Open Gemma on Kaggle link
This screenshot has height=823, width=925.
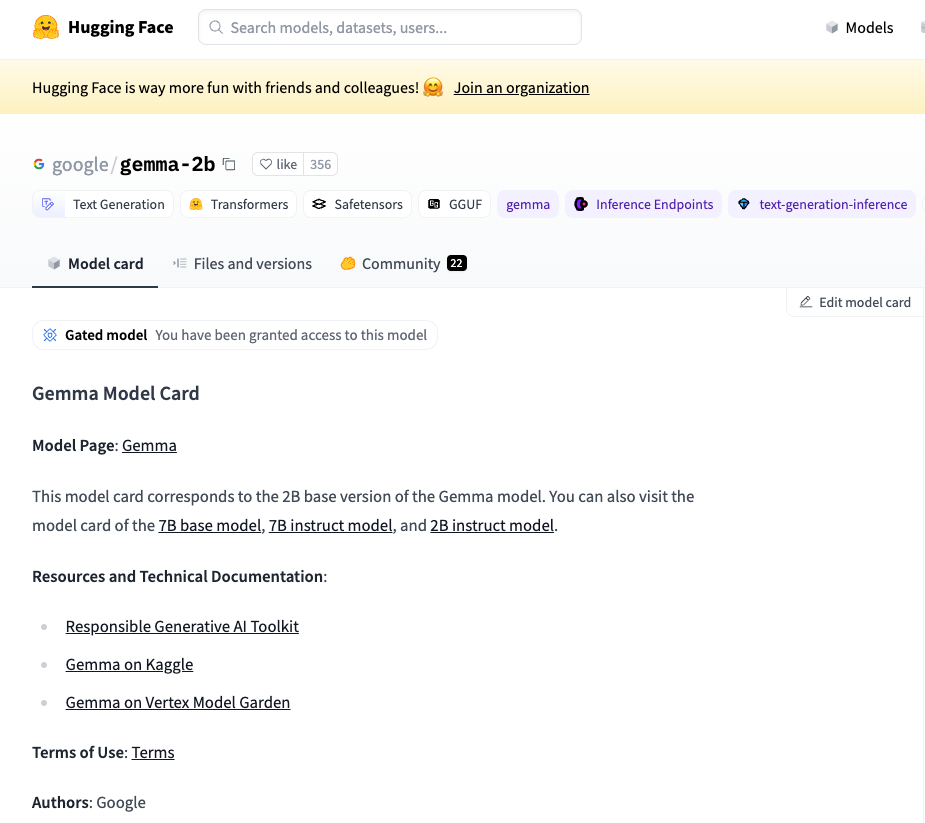pyautogui.click(x=129, y=664)
